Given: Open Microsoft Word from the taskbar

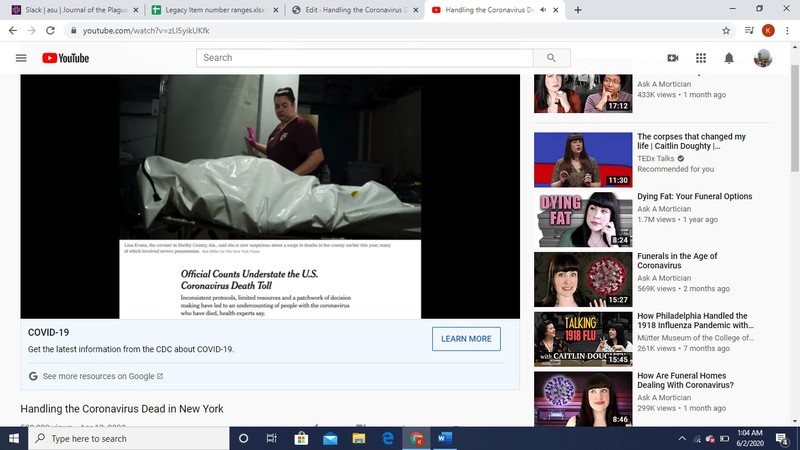Looking at the screenshot, I should (445, 438).
